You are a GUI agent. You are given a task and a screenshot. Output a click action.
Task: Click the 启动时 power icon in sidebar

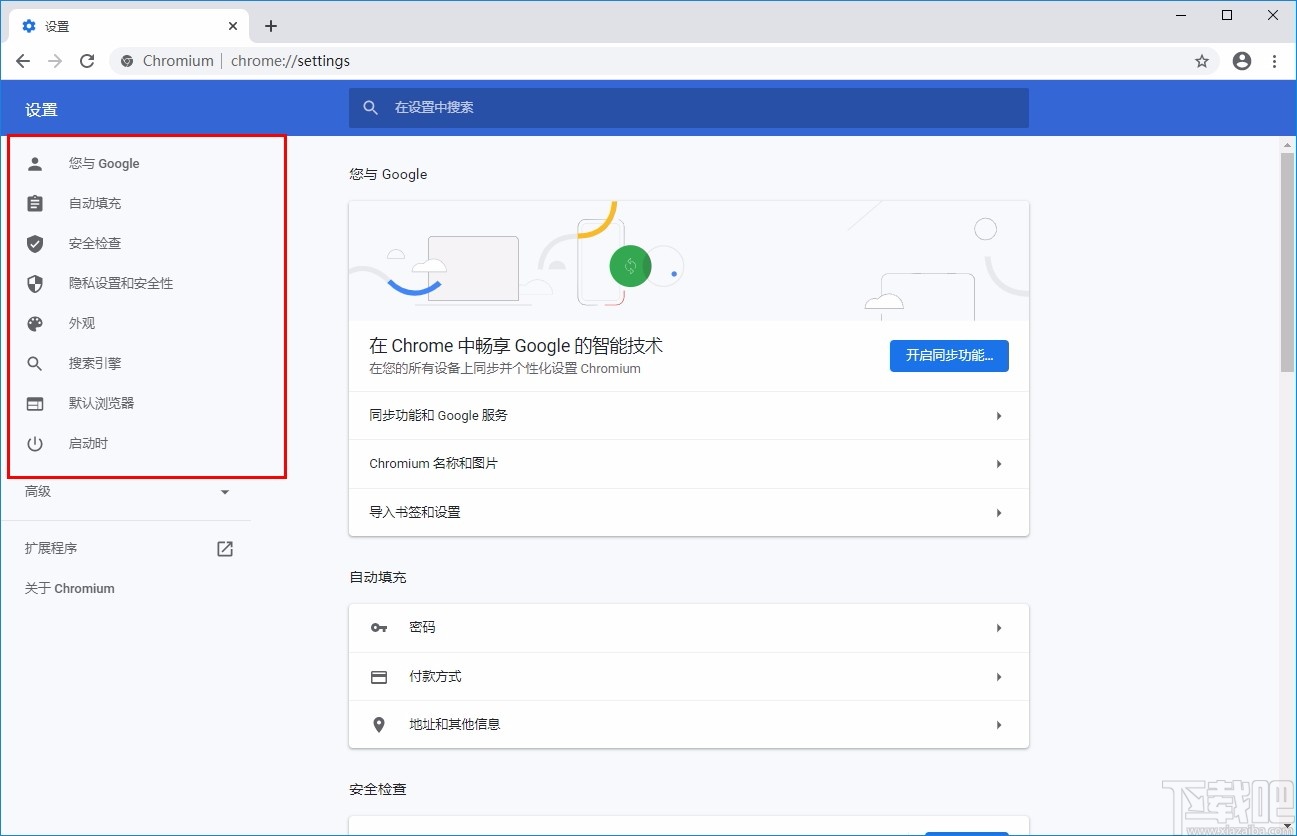[34, 443]
